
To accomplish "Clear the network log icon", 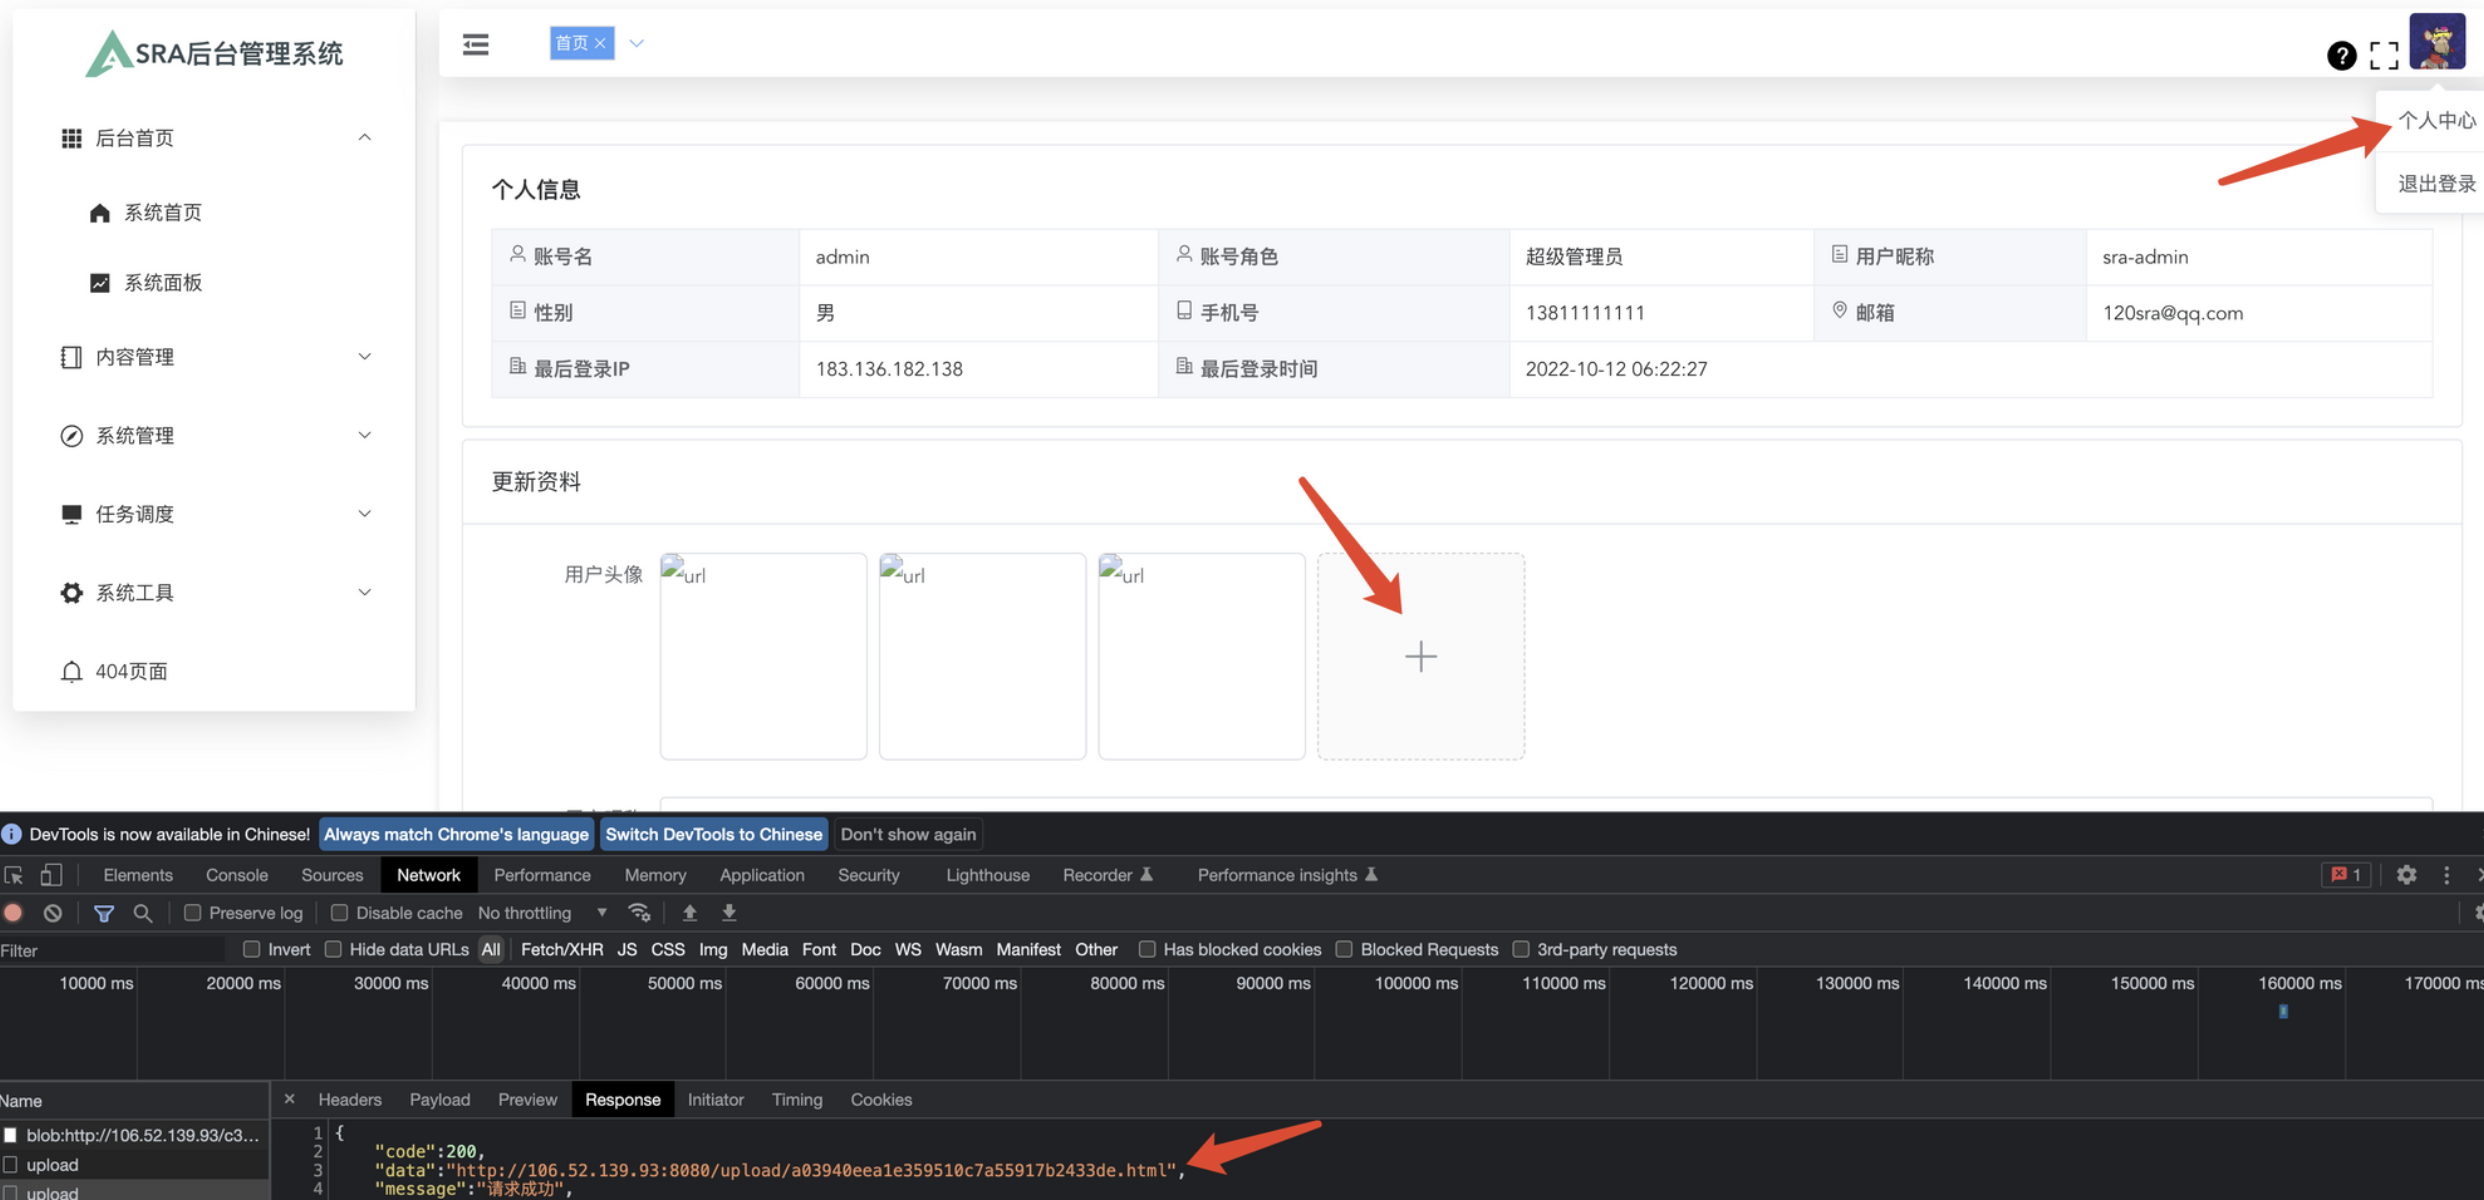I will [x=53, y=913].
